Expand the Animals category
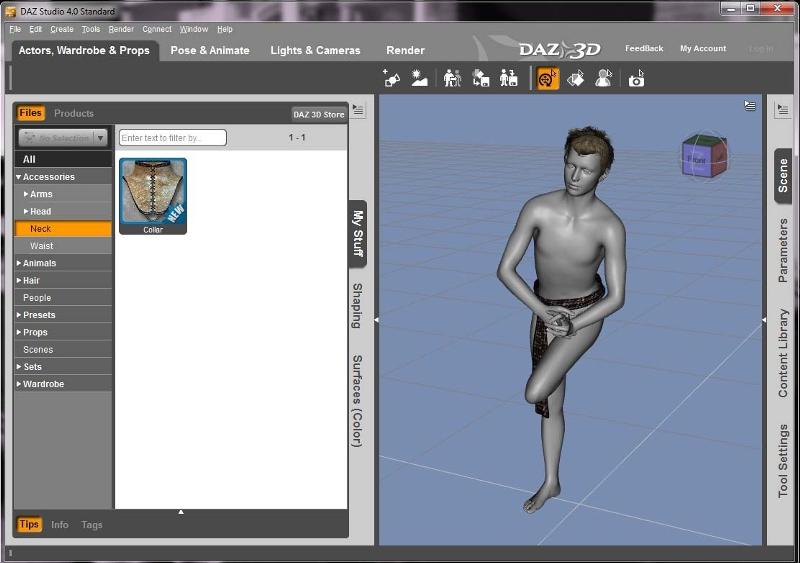Viewport: 800px width, 563px height. 19,263
